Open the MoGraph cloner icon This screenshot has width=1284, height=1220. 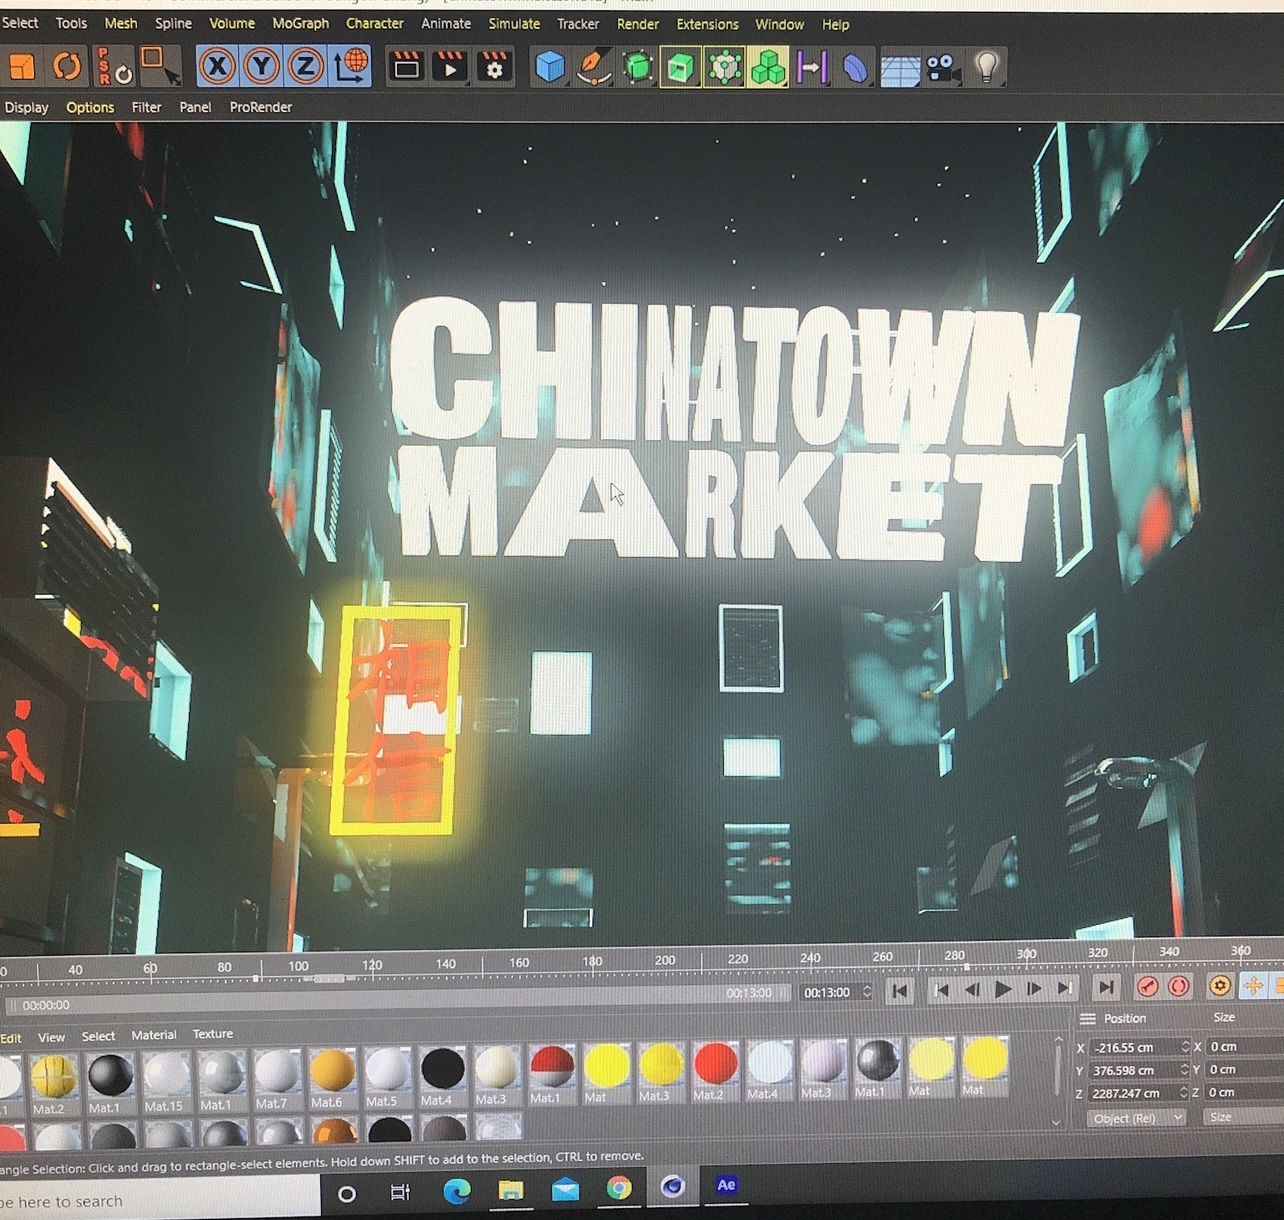768,67
